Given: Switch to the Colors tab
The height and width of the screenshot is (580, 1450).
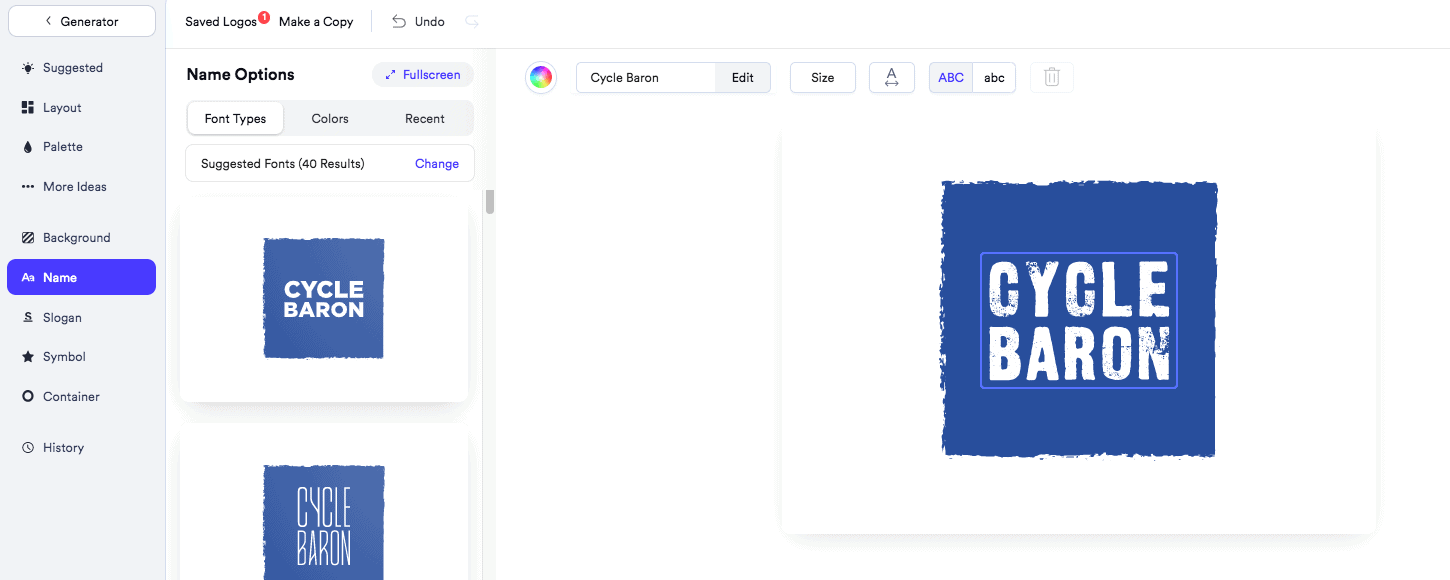Looking at the screenshot, I should [330, 119].
